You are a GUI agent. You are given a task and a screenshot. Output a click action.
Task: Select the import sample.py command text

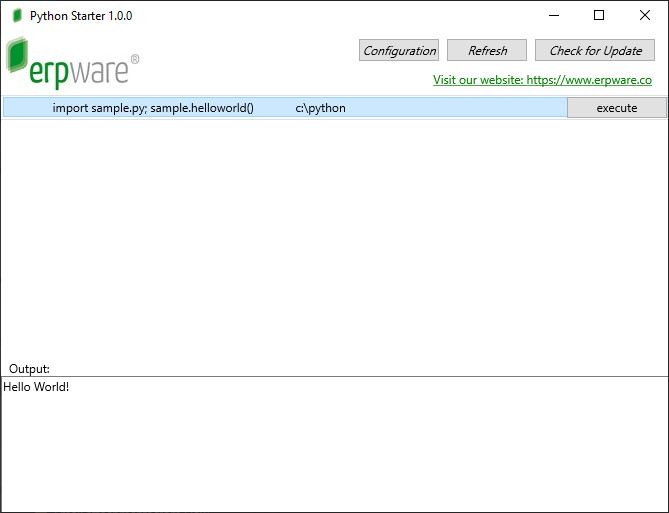(153, 108)
